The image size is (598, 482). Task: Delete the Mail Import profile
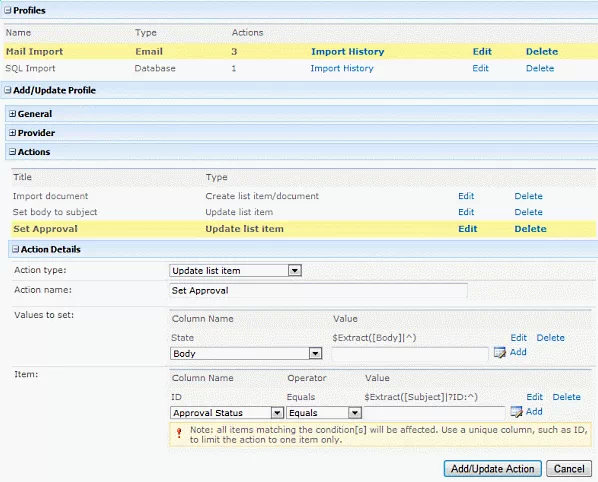(542, 51)
